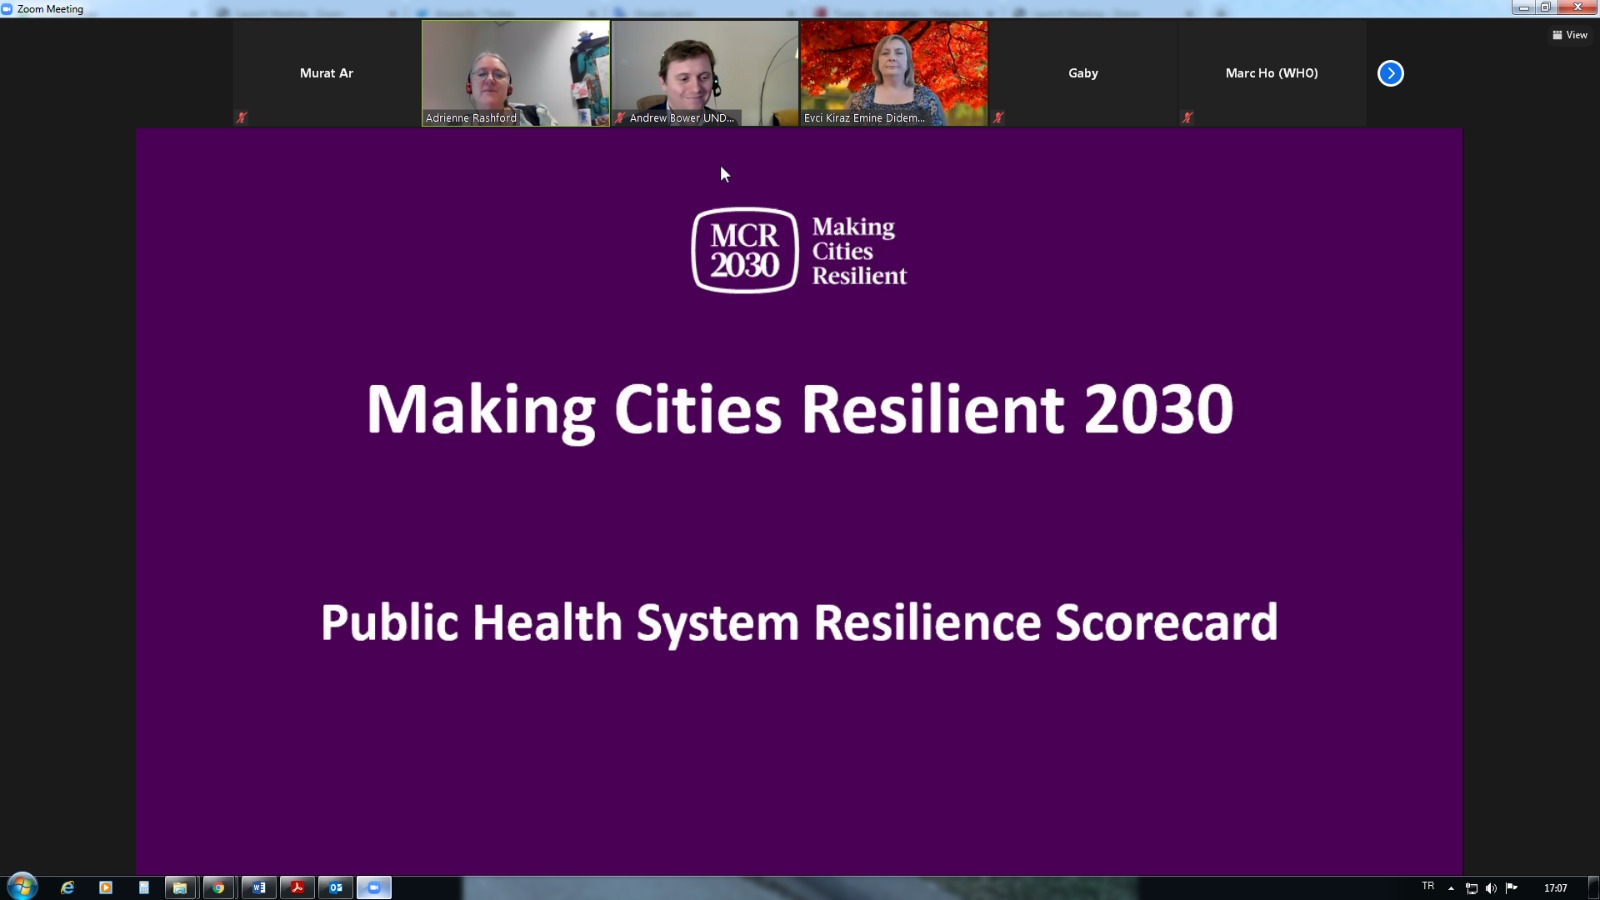Launch Internet Explorer from the taskbar
Image resolution: width=1600 pixels, height=900 pixels.
[x=67, y=887]
